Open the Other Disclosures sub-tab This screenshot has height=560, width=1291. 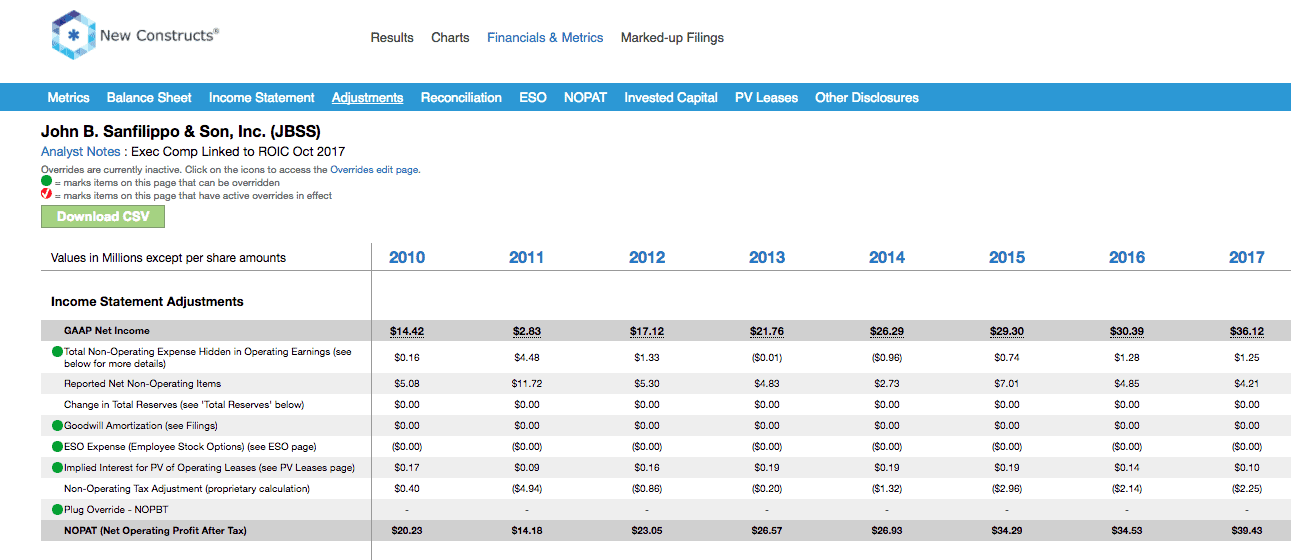coord(867,97)
